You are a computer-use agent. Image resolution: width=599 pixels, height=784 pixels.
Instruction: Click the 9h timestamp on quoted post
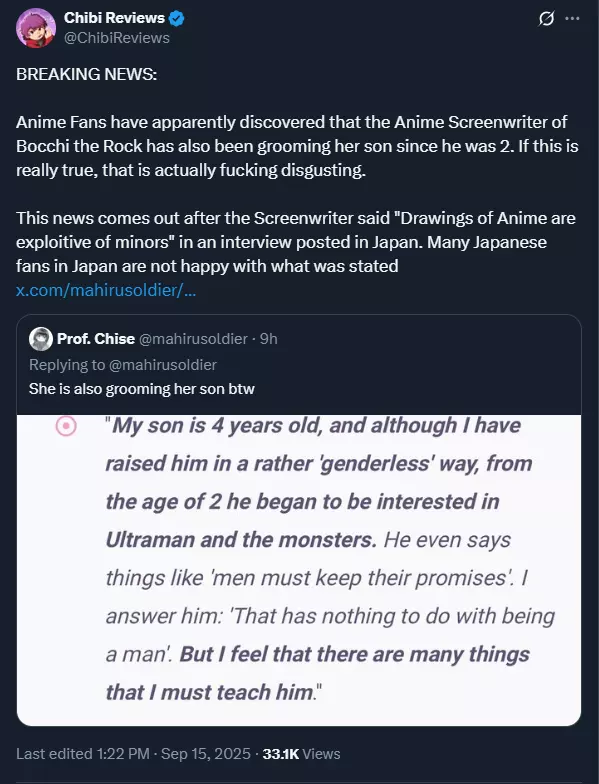pos(268,339)
